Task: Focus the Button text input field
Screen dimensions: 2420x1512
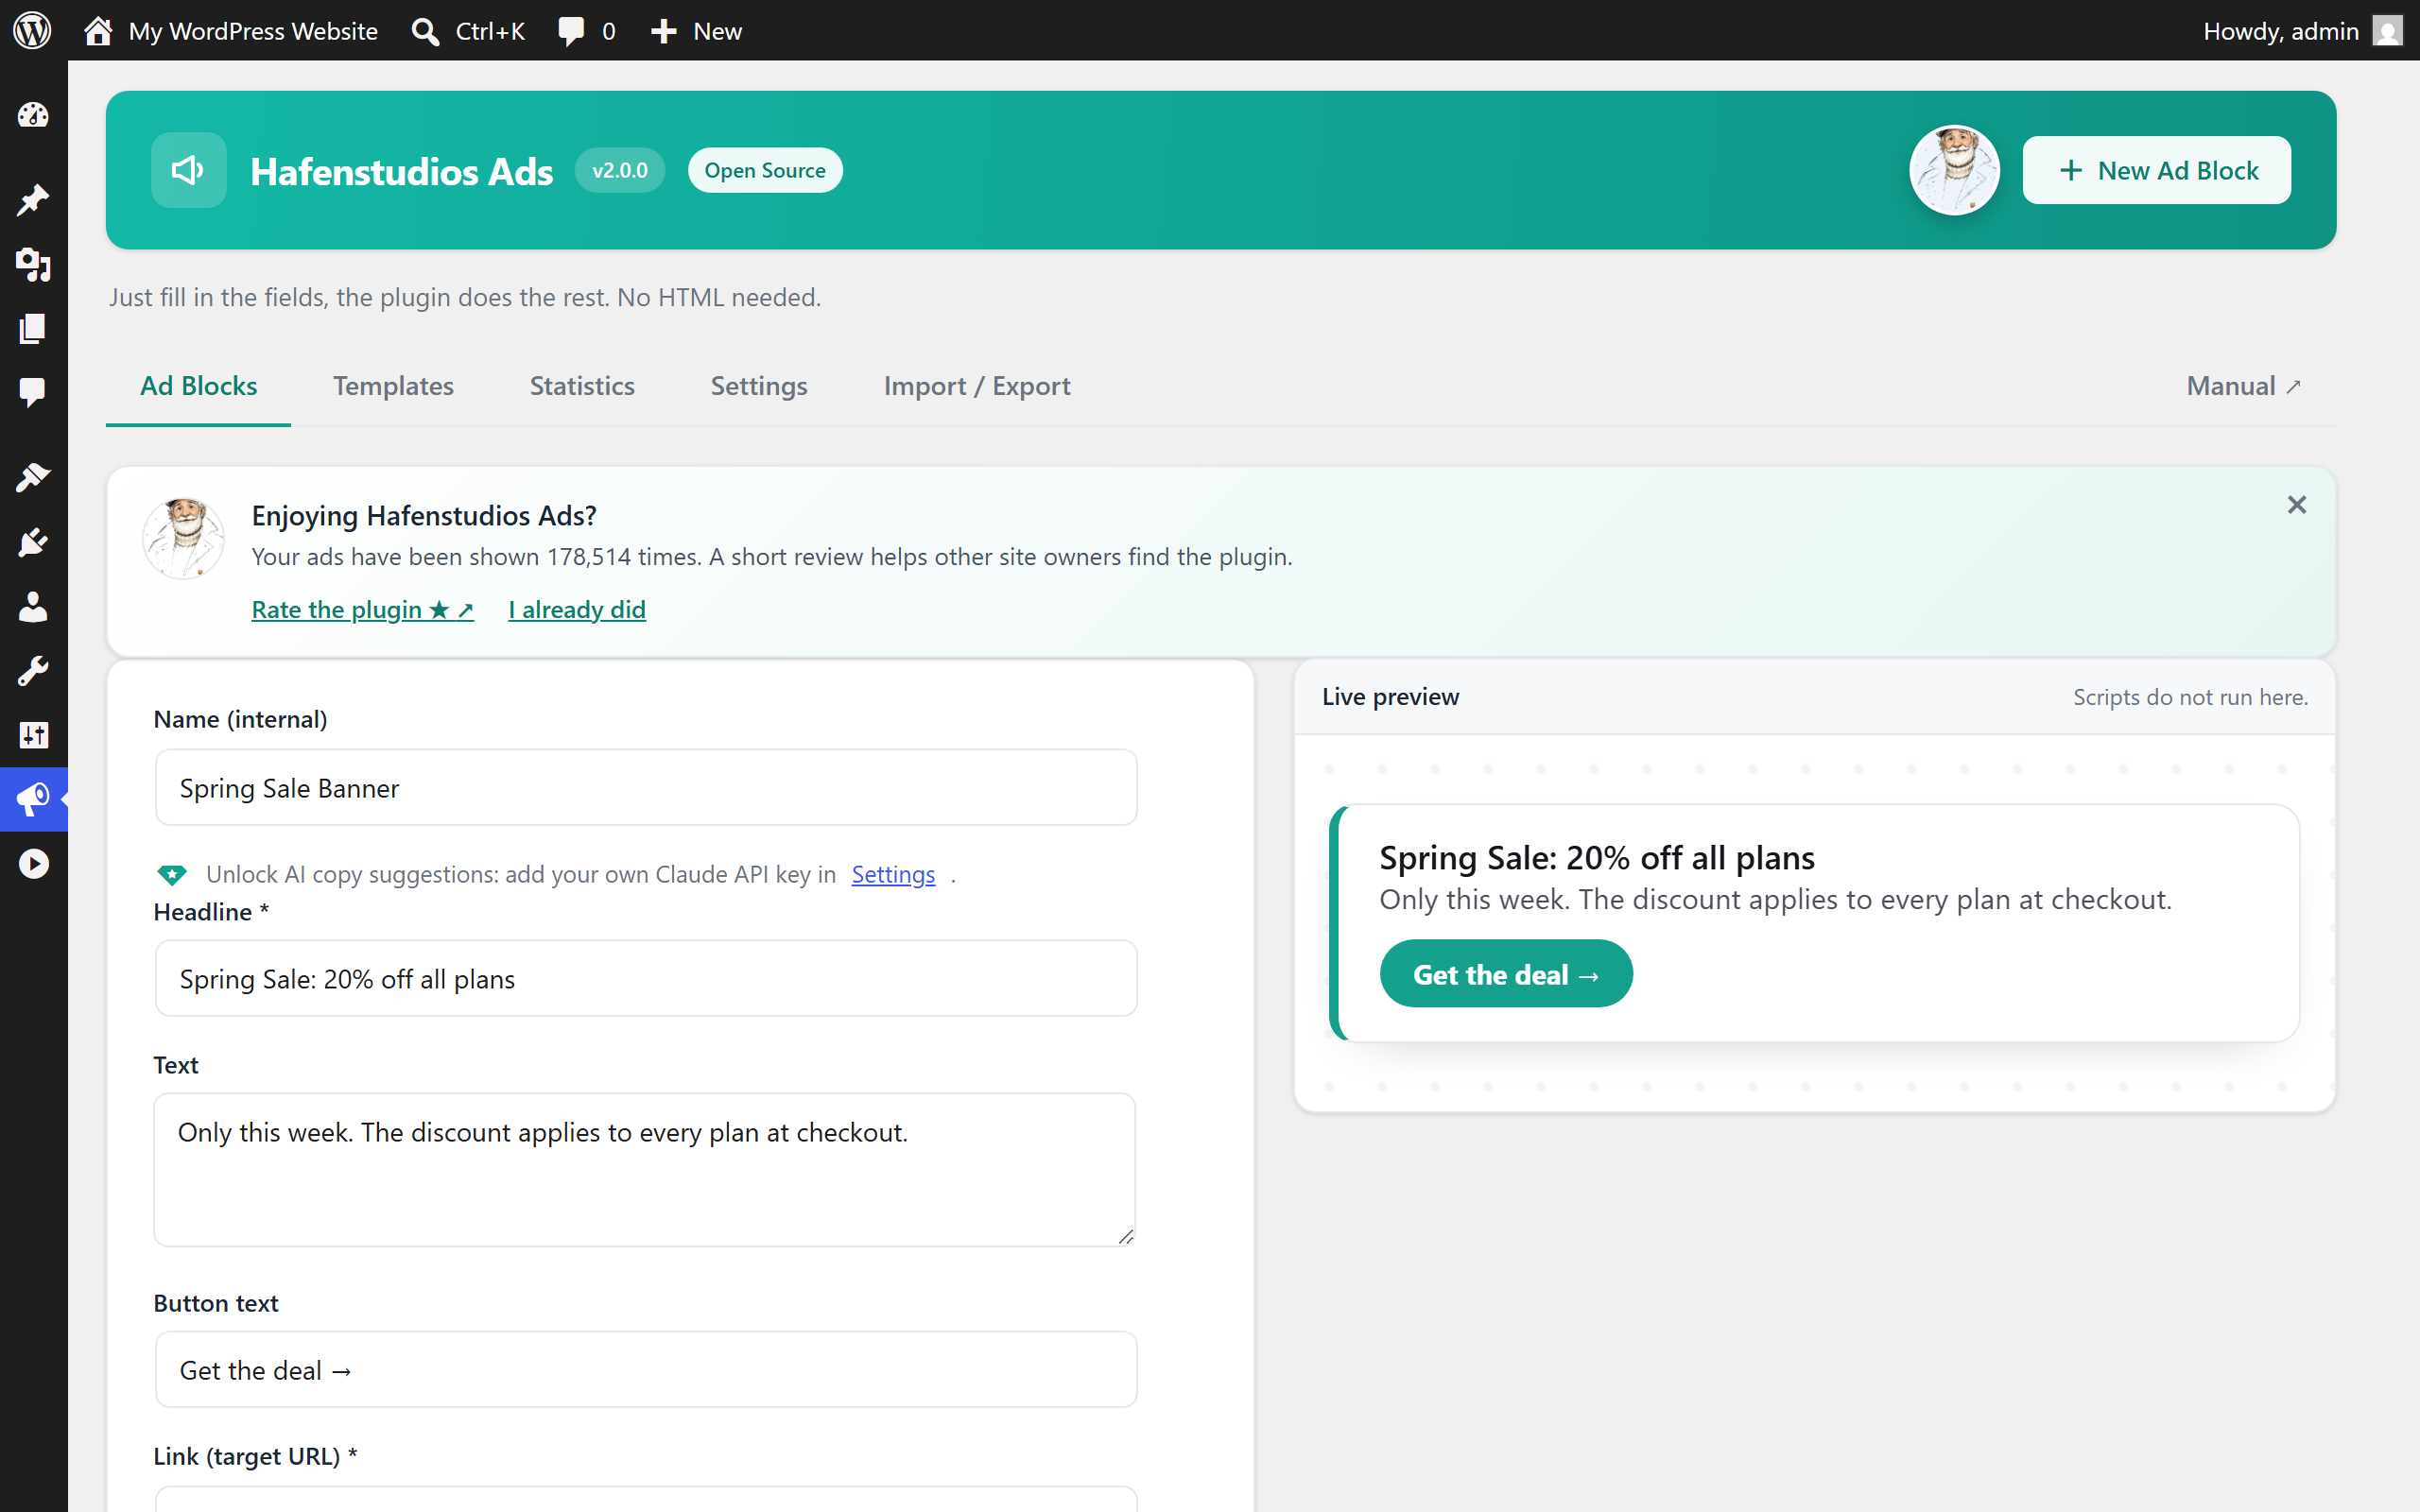Action: 646,1369
